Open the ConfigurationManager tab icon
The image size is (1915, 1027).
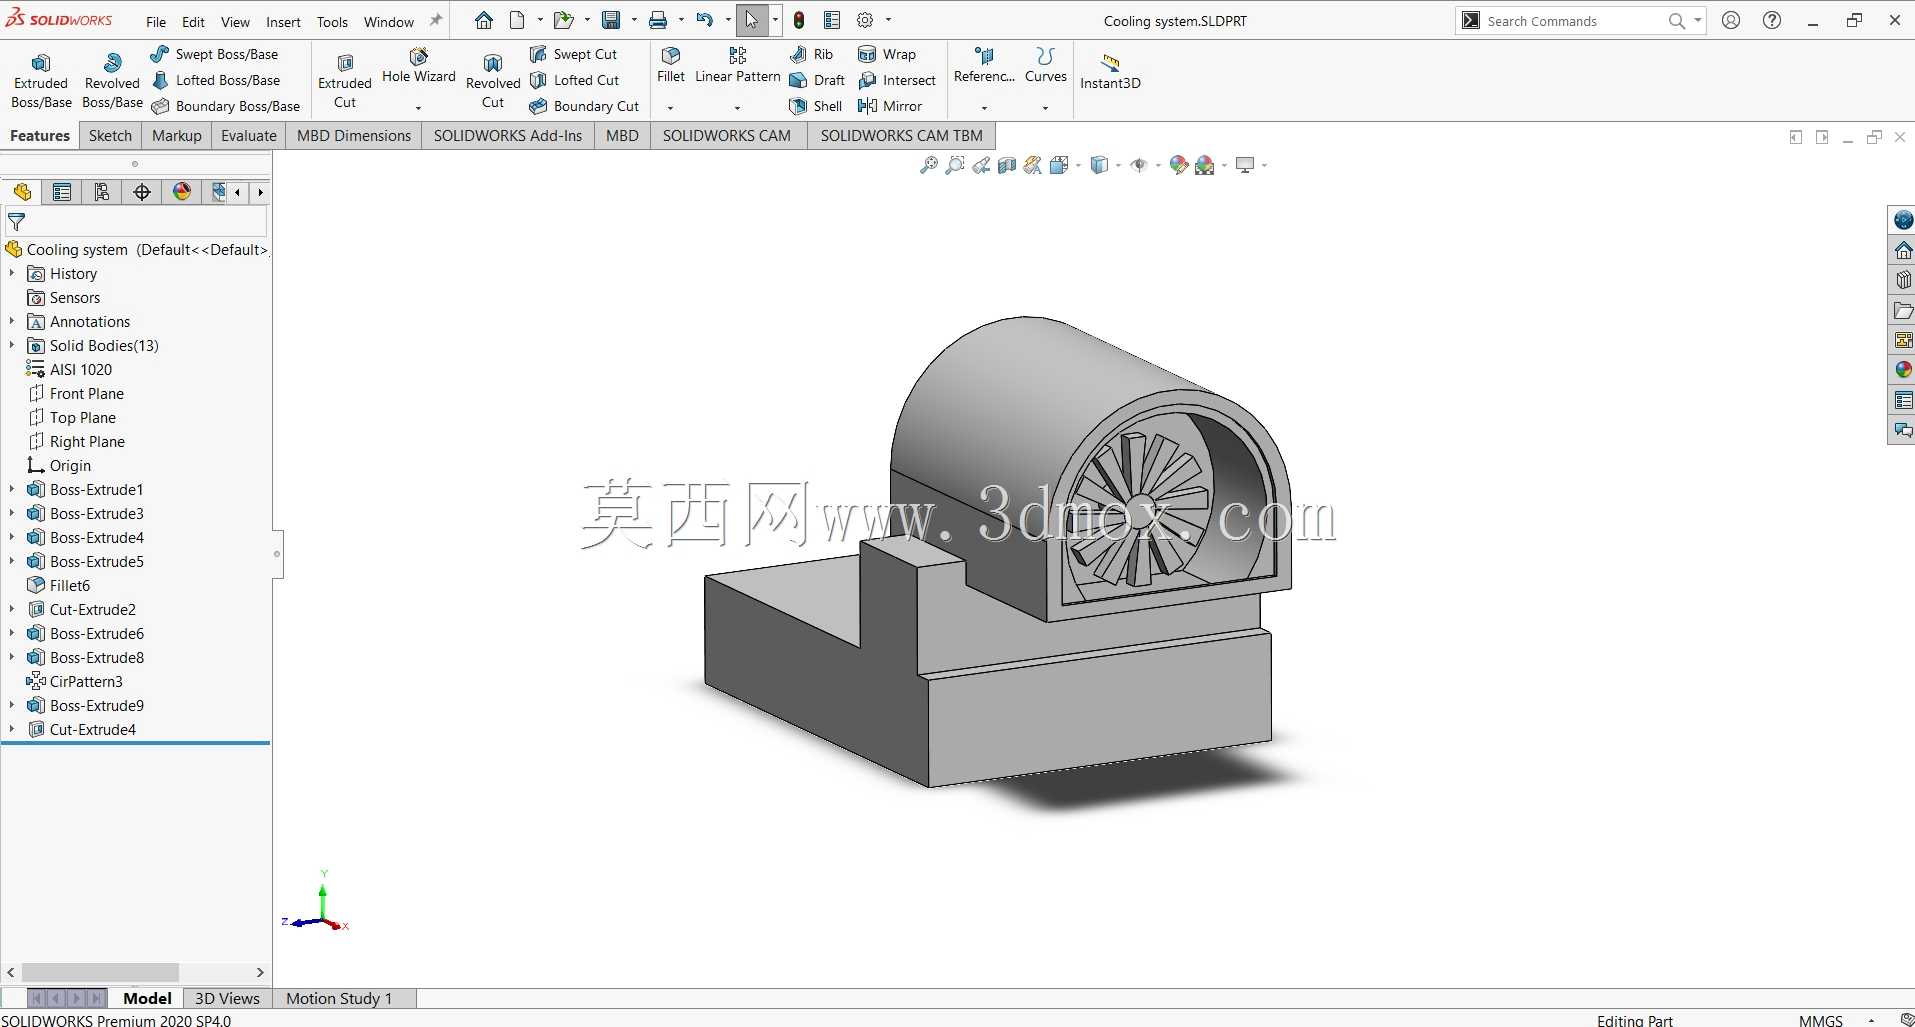click(102, 192)
